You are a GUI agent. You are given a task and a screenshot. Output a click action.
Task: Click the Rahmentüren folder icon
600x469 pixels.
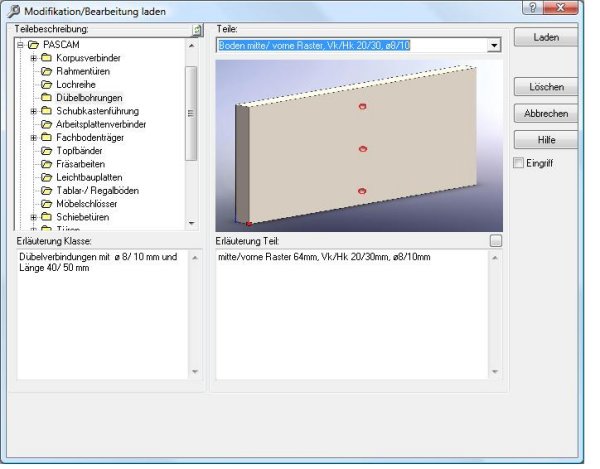pyautogui.click(x=47, y=72)
